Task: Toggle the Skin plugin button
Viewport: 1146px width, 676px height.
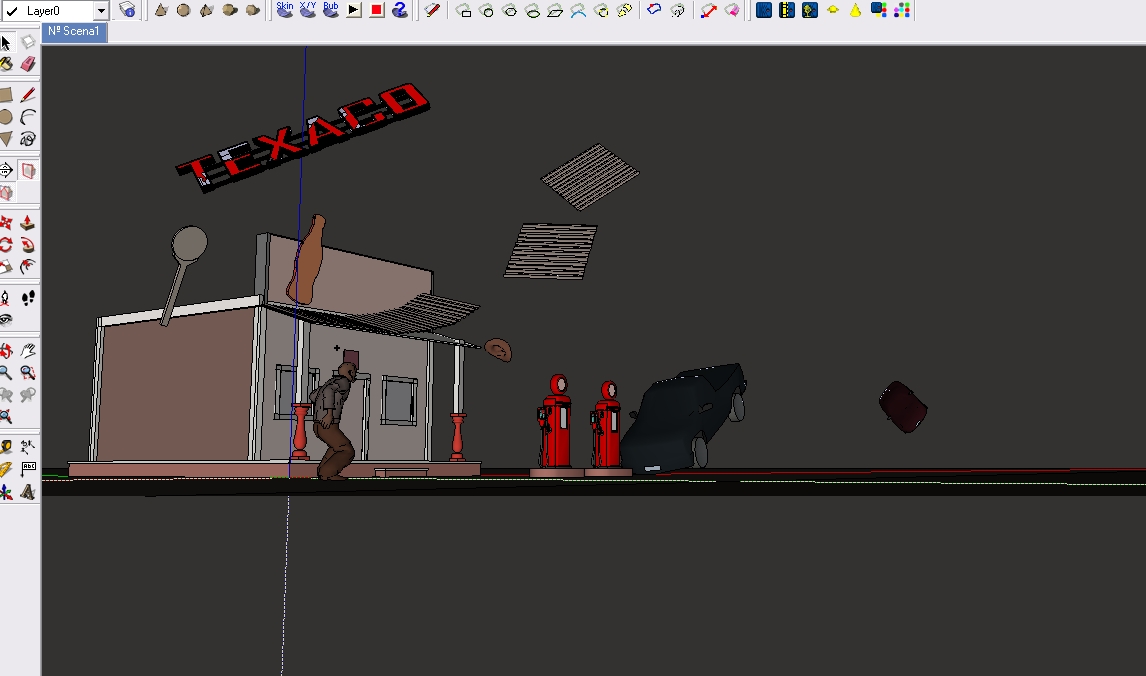Action: click(285, 10)
